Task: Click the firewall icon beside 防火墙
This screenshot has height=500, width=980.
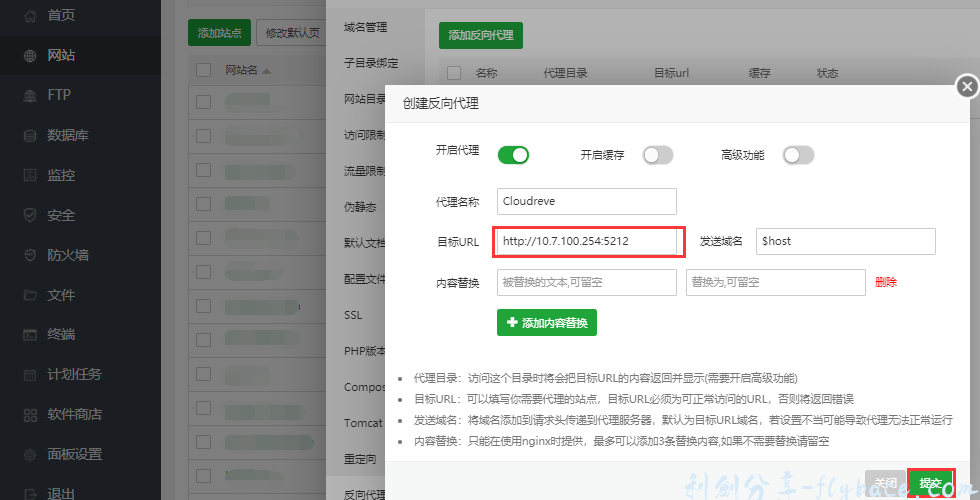Action: pos(30,255)
